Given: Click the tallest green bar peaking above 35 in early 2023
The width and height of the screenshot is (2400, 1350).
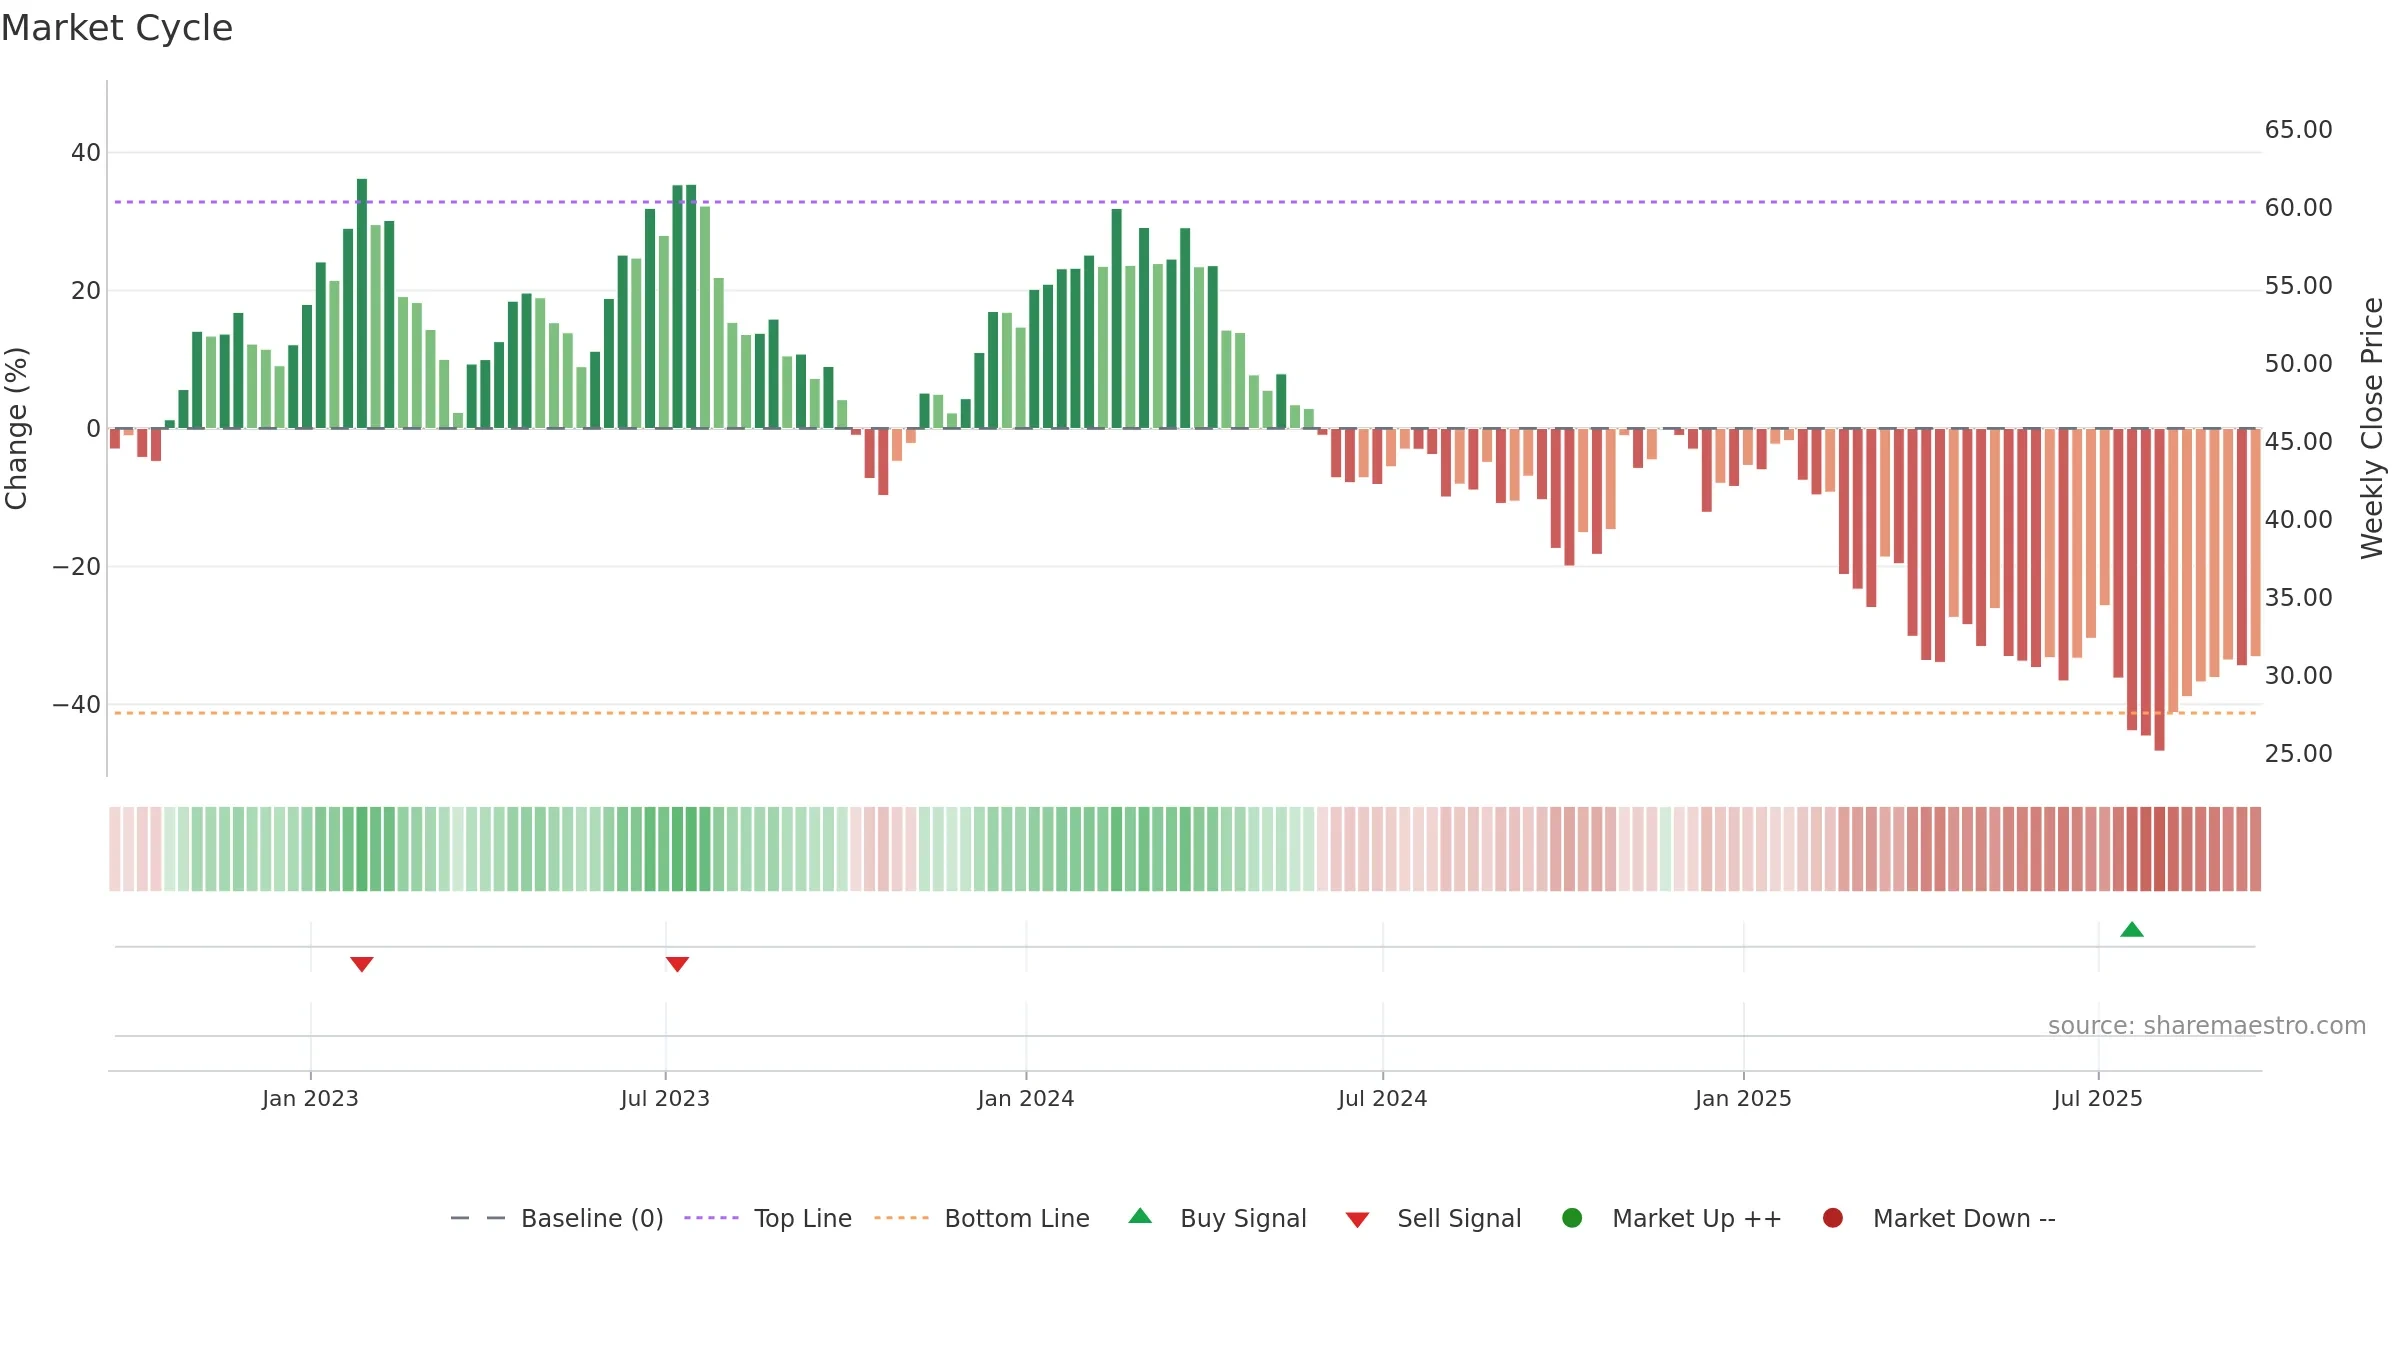Looking at the screenshot, I should click(362, 304).
